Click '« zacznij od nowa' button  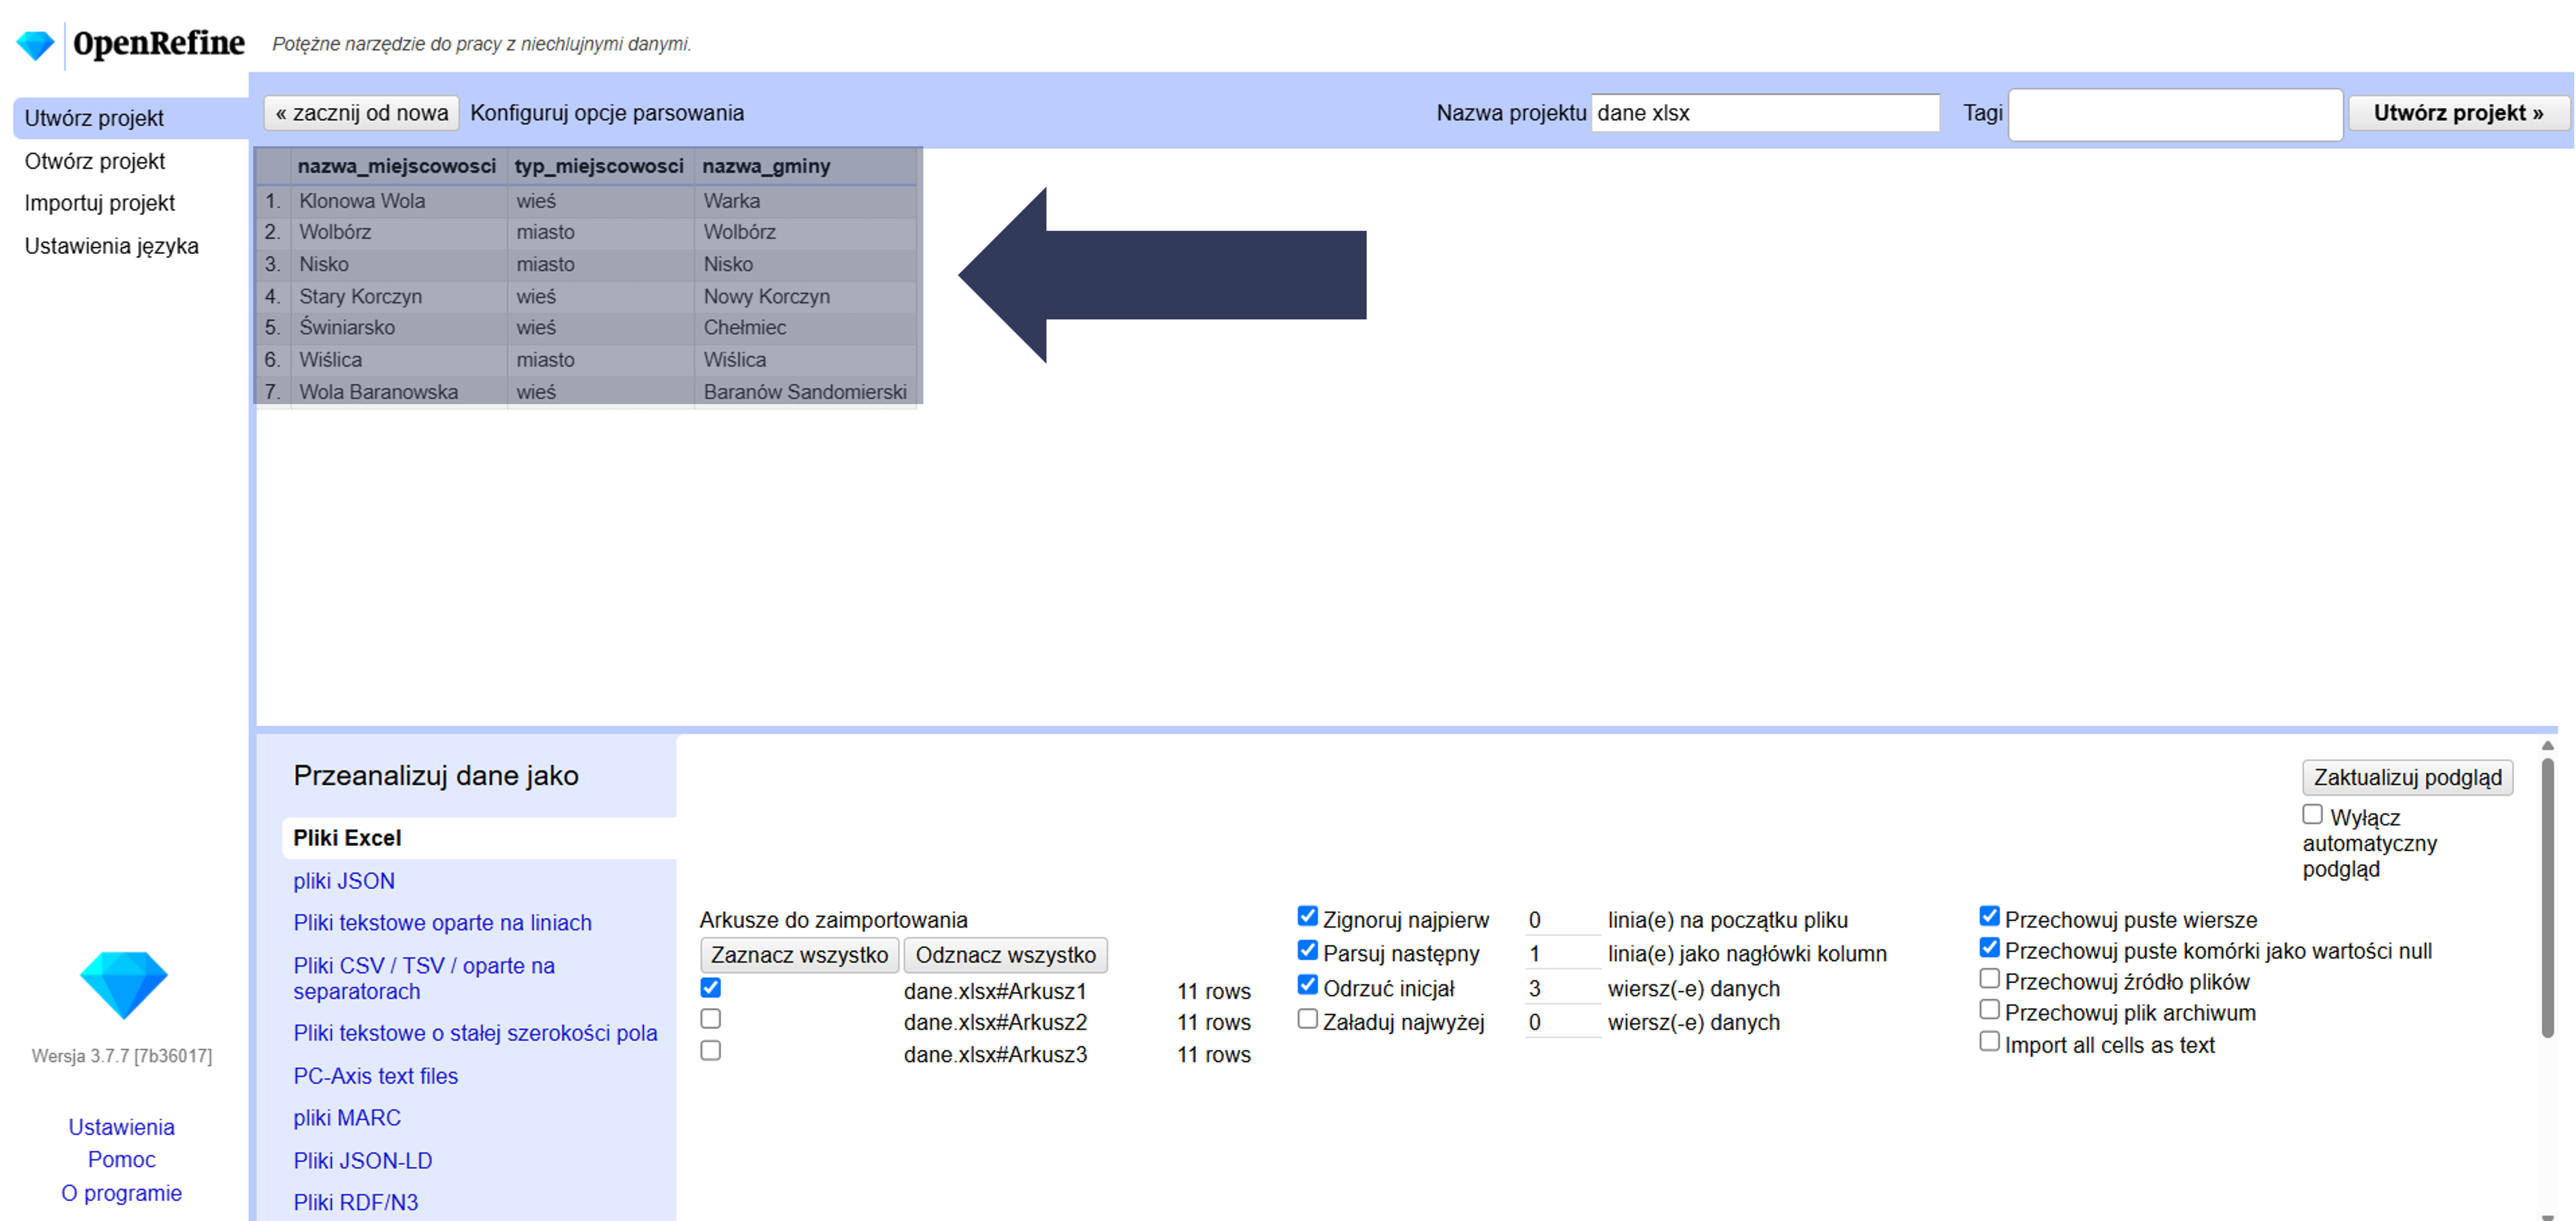[x=361, y=113]
